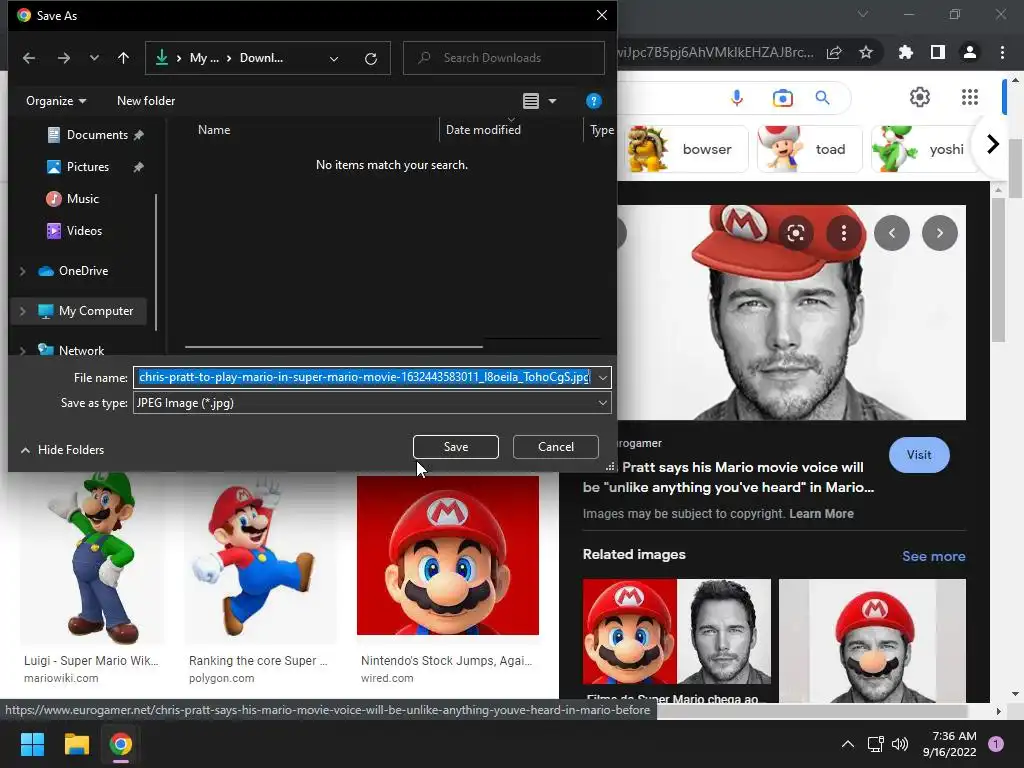Open the Windows Start menu
Viewport: 1024px width, 768px height.
pyautogui.click(x=32, y=744)
